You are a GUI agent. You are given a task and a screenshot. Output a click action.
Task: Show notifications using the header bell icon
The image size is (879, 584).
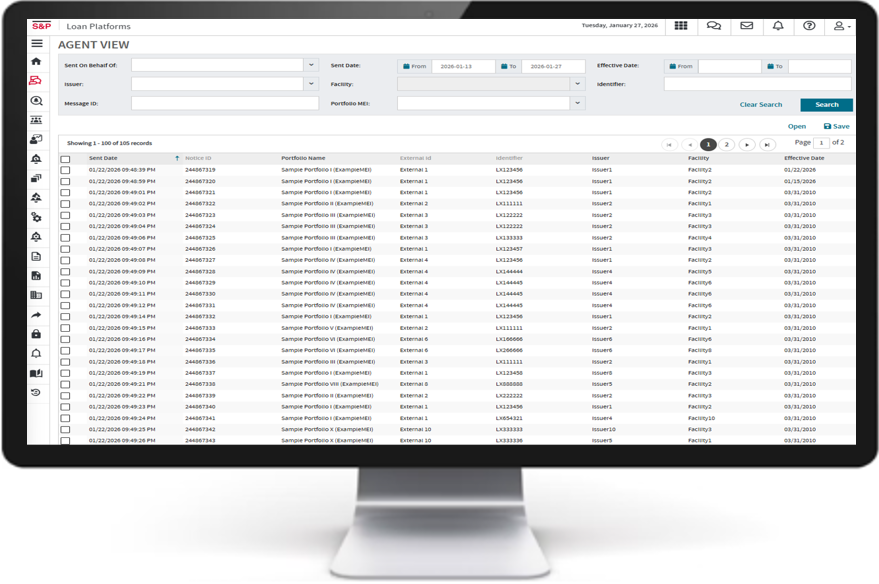click(778, 26)
